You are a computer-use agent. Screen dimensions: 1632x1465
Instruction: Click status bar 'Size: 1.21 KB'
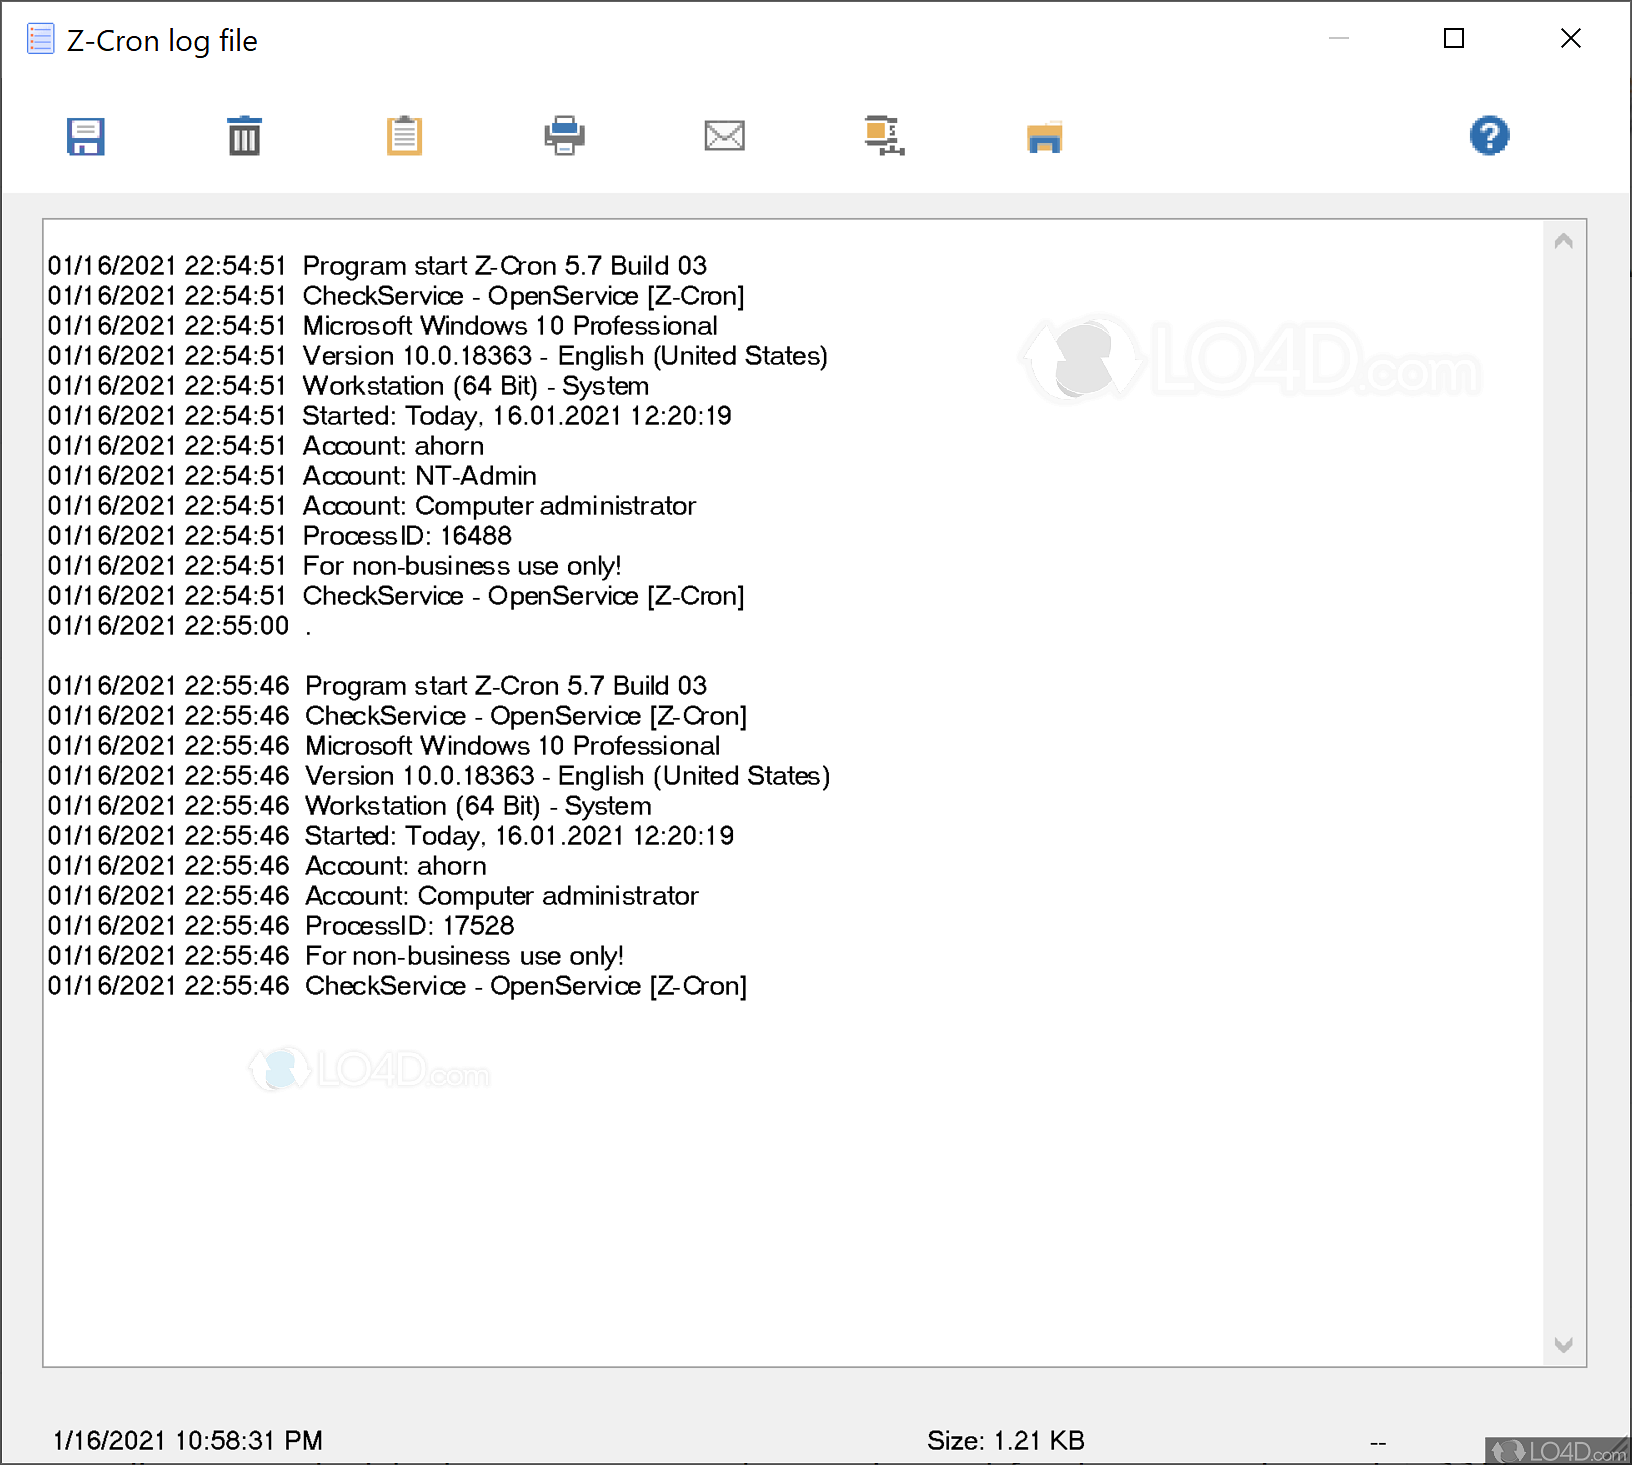point(1005,1440)
